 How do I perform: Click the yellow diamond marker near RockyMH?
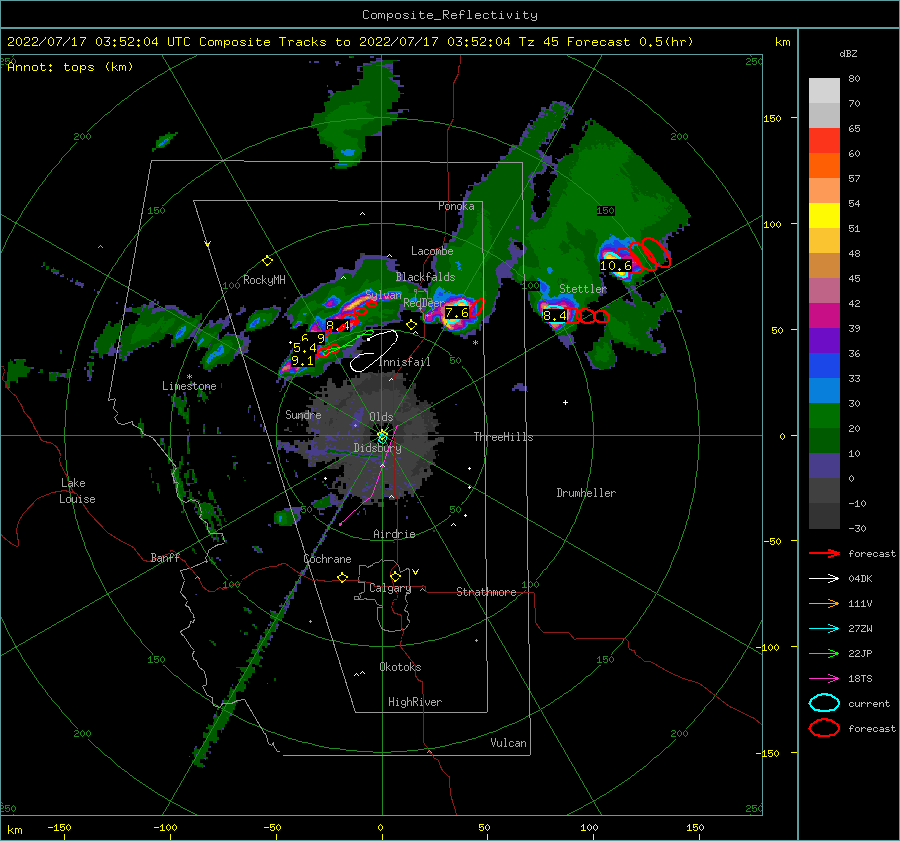pos(267,261)
